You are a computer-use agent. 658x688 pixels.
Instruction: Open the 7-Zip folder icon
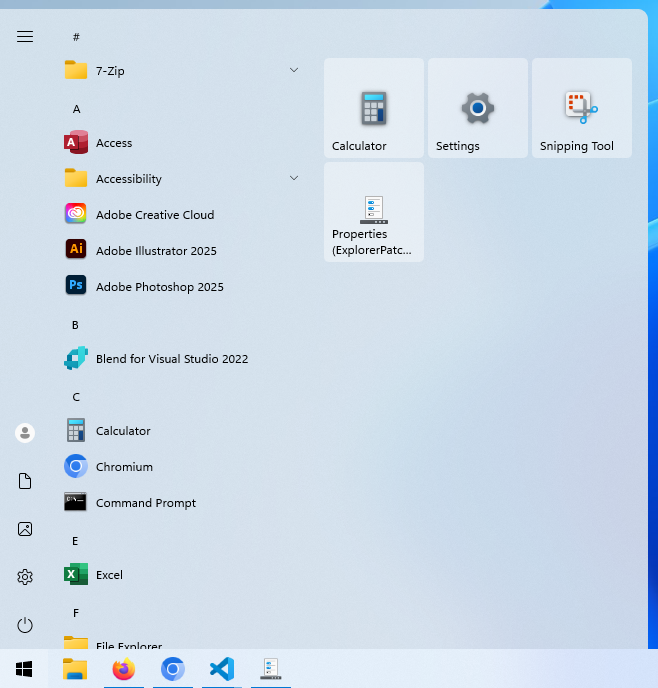[x=76, y=70]
